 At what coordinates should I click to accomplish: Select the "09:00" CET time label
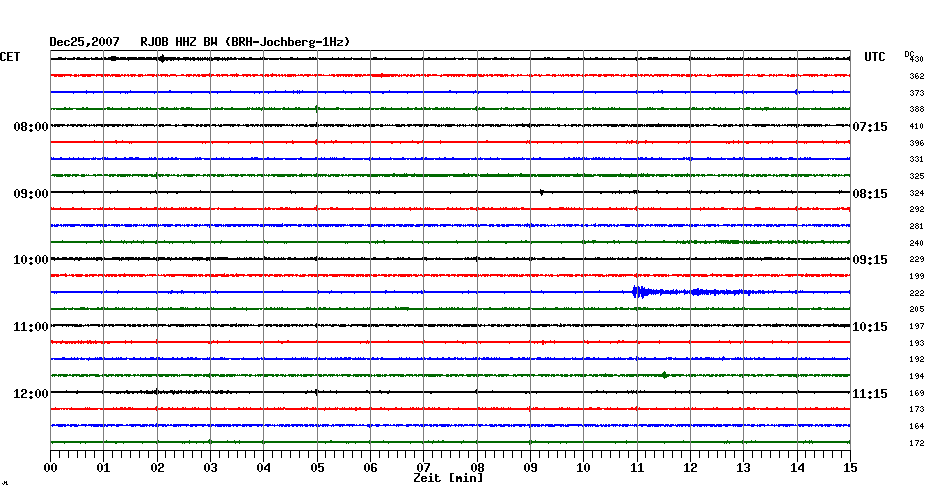coord(31,194)
